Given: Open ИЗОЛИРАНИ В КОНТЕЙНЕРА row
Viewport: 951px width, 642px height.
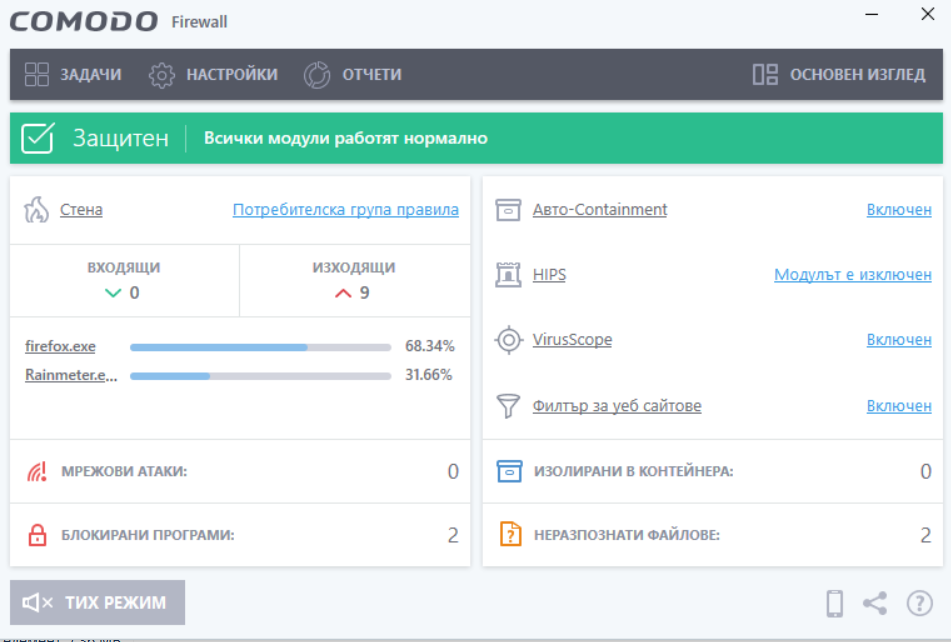Looking at the screenshot, I should click(713, 472).
